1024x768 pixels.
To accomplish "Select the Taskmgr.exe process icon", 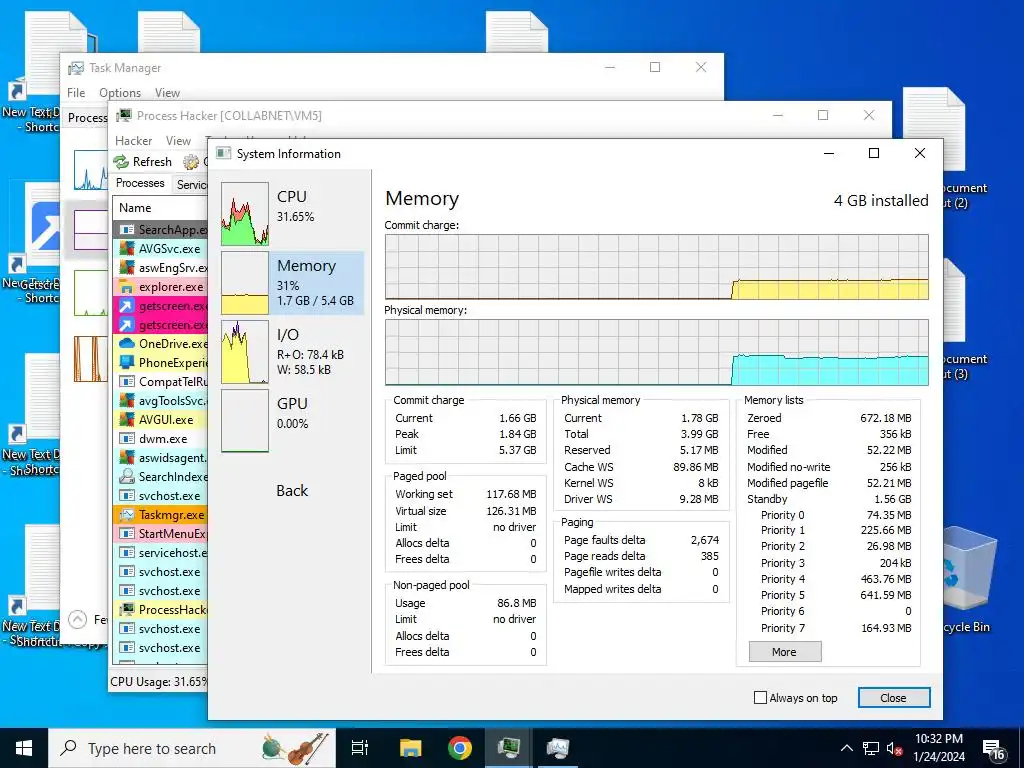I will pos(127,515).
